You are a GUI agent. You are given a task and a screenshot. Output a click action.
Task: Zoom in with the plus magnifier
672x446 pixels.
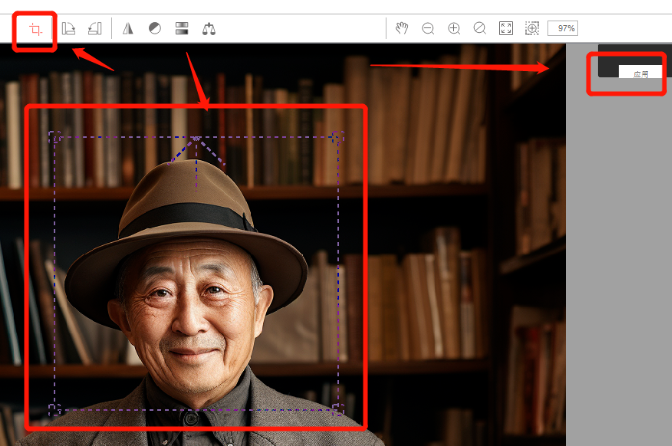pos(454,28)
